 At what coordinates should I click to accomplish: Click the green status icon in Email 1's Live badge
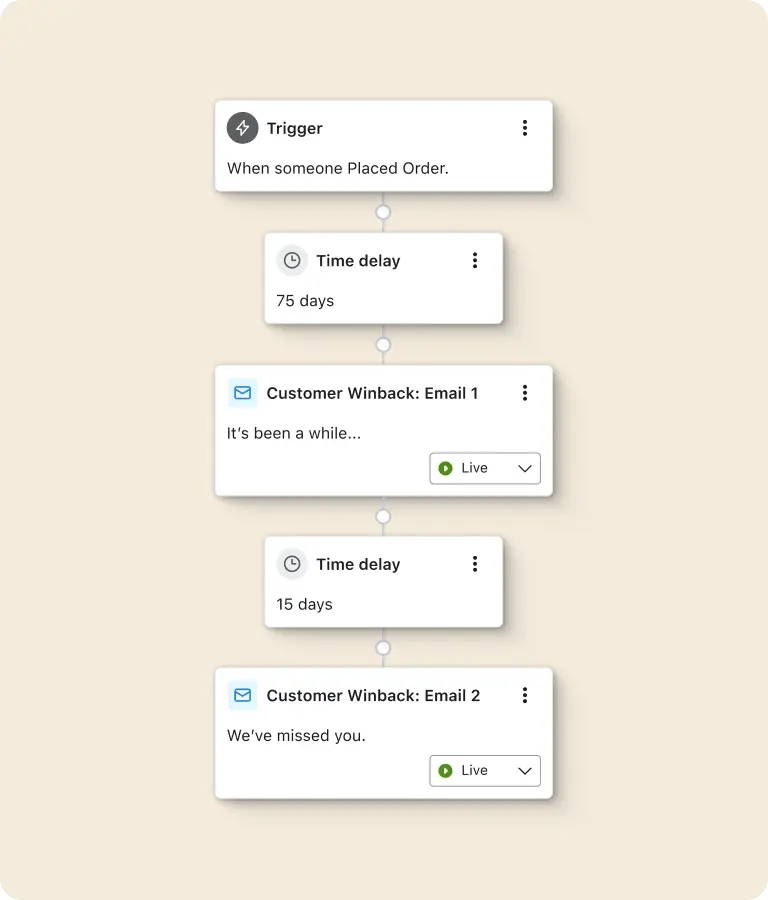443,468
